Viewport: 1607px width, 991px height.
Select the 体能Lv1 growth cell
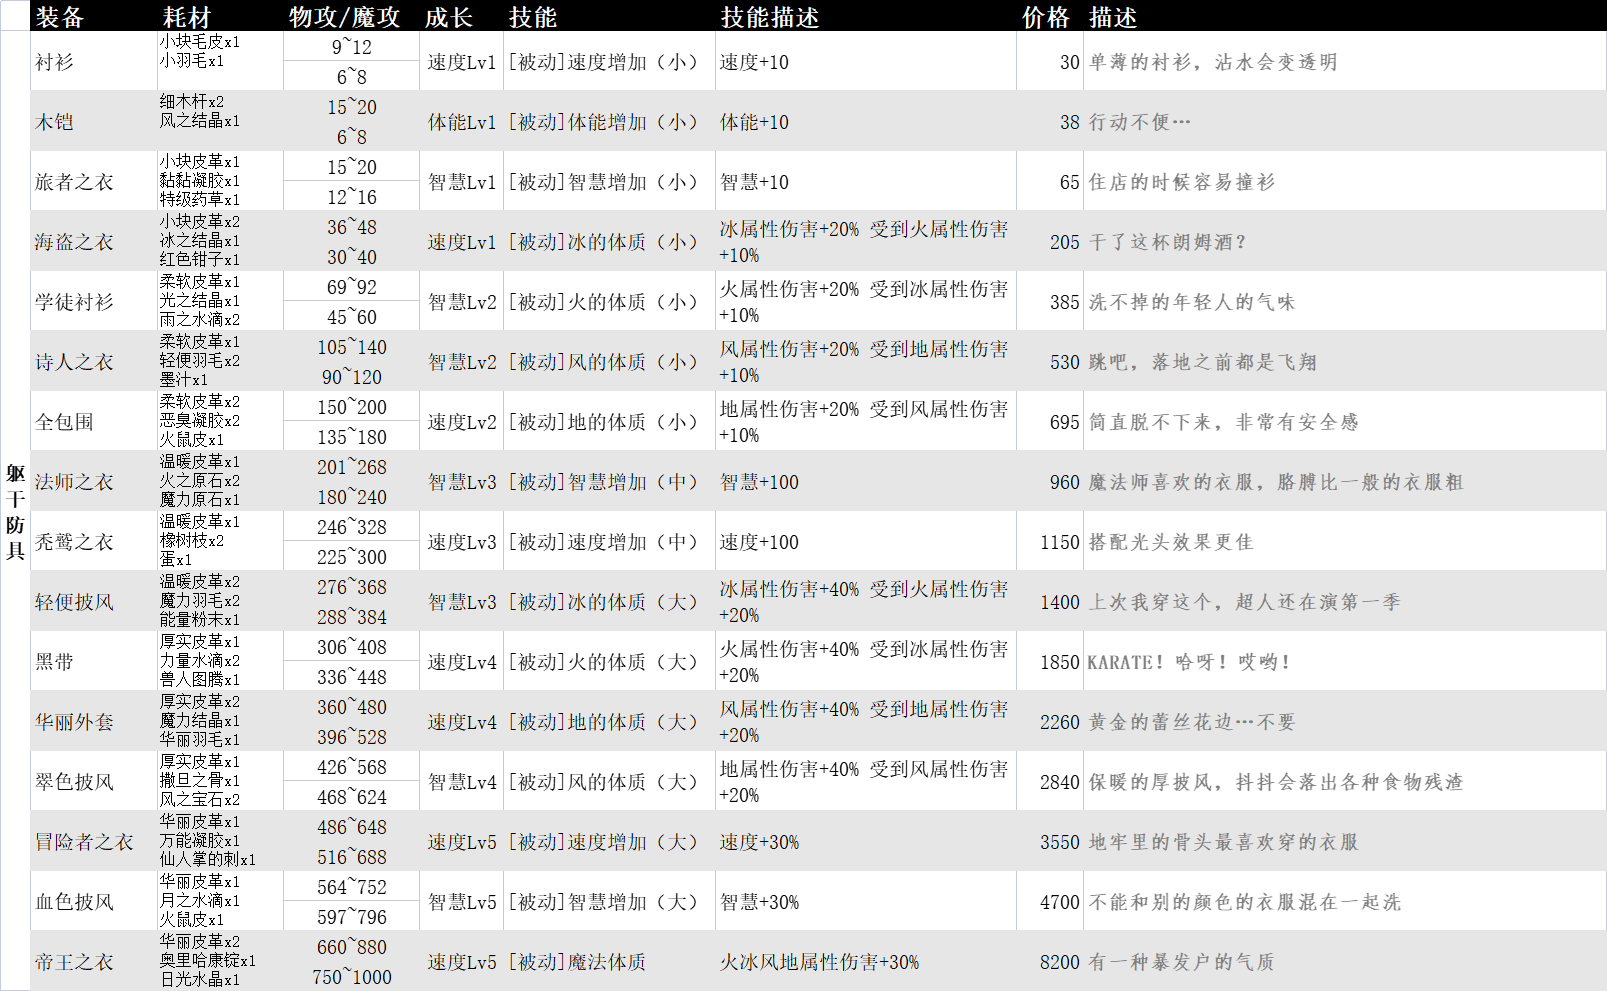pos(461,121)
